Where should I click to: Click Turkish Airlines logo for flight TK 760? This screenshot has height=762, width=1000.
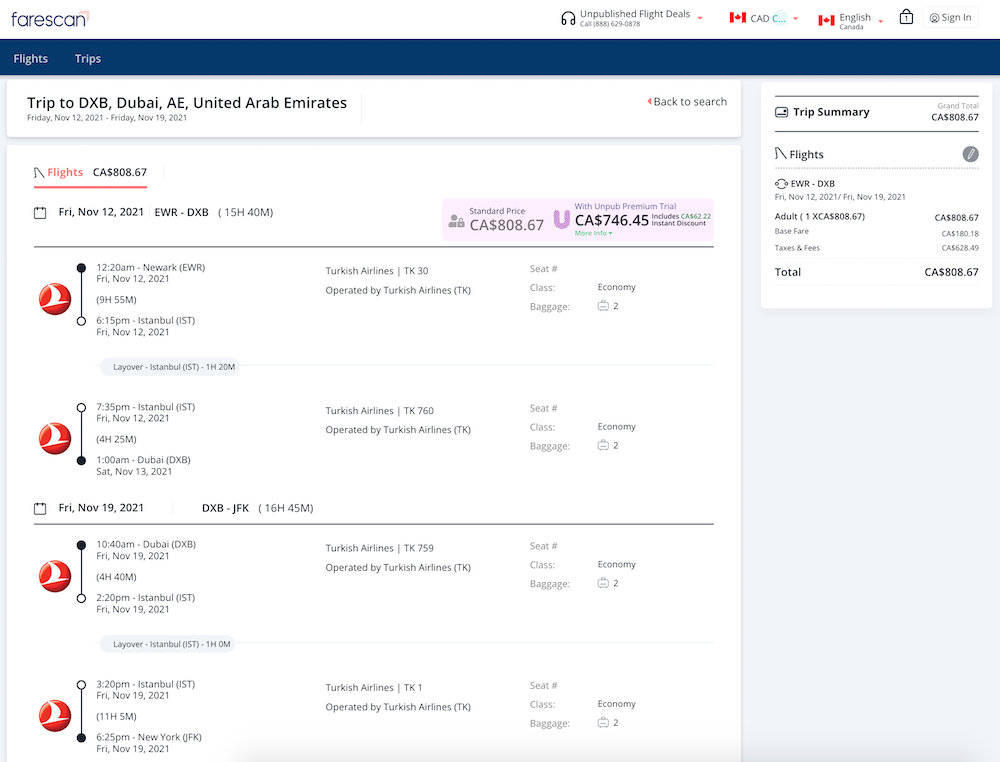[55, 438]
